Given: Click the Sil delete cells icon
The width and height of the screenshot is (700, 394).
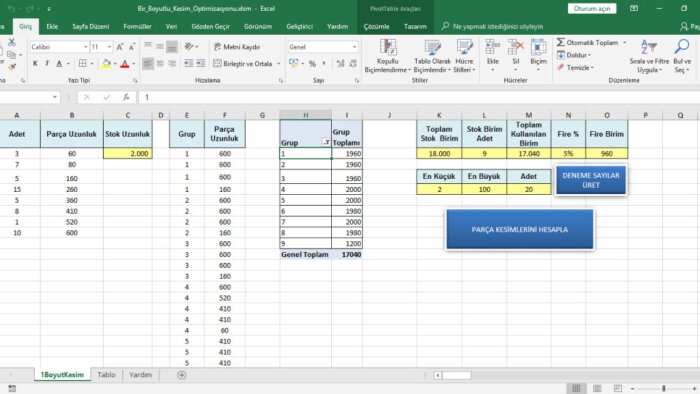Looking at the screenshot, I should coord(516,47).
